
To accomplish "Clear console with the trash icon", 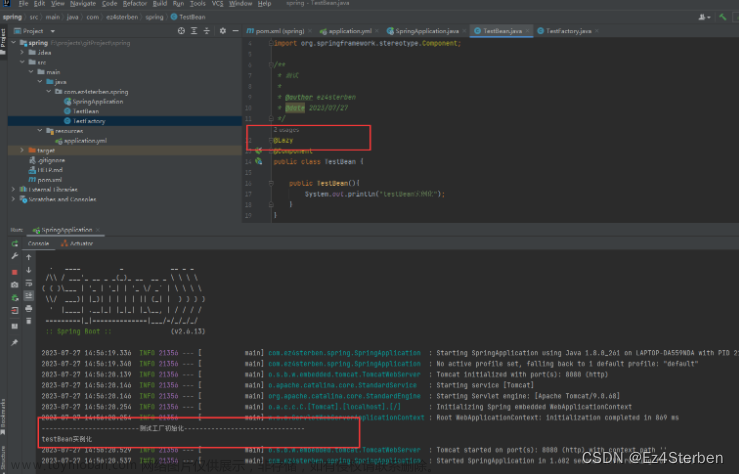I will click(x=29, y=321).
